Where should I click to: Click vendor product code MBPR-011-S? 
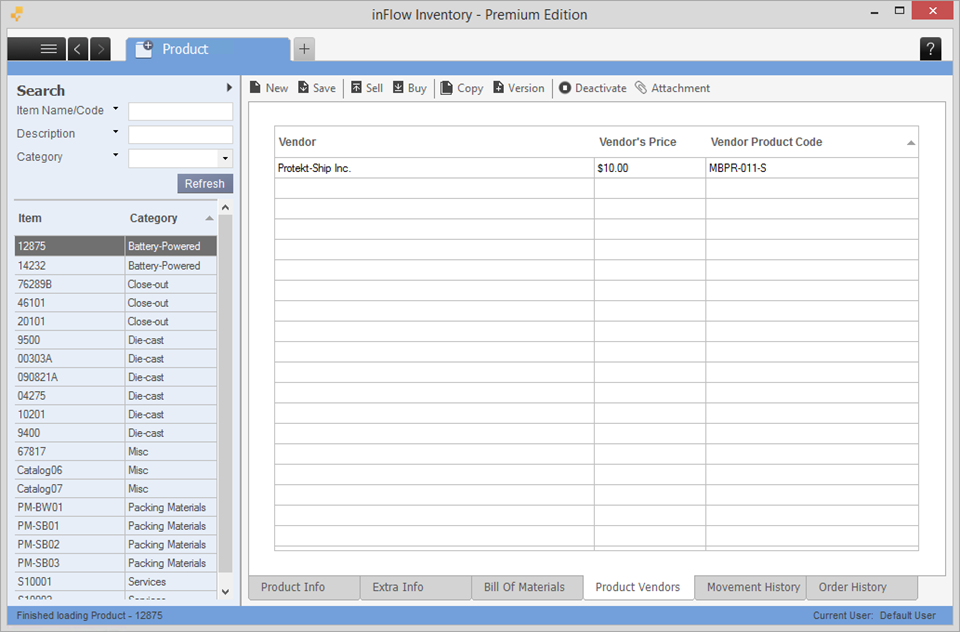(812, 168)
